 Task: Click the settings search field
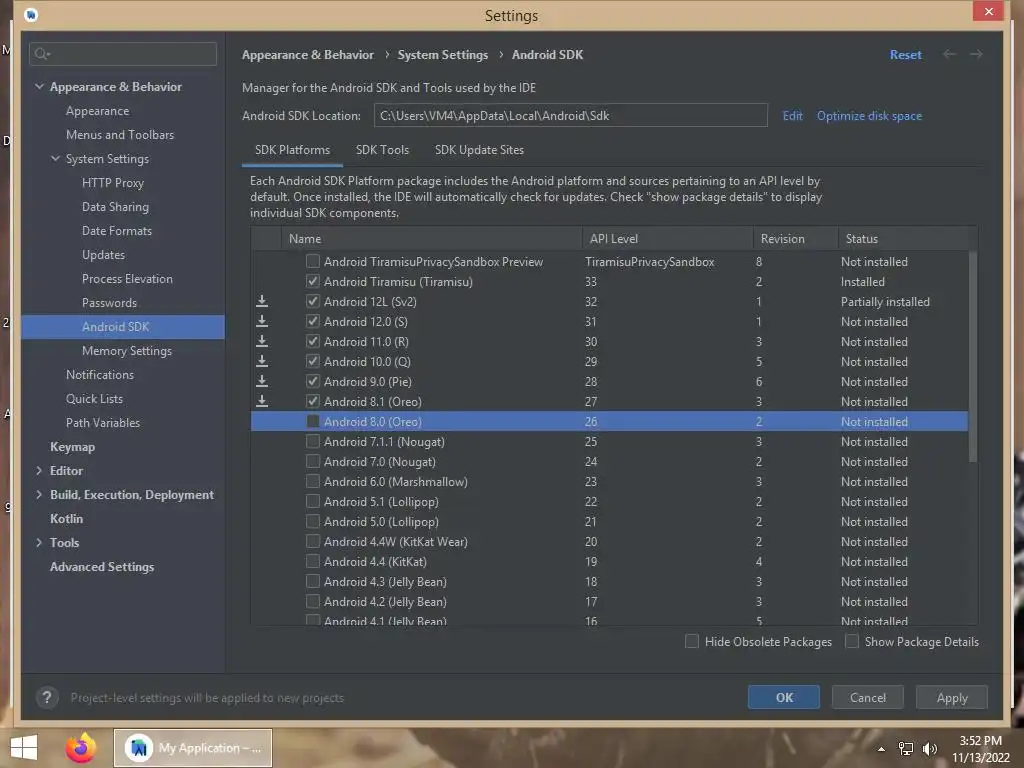123,54
